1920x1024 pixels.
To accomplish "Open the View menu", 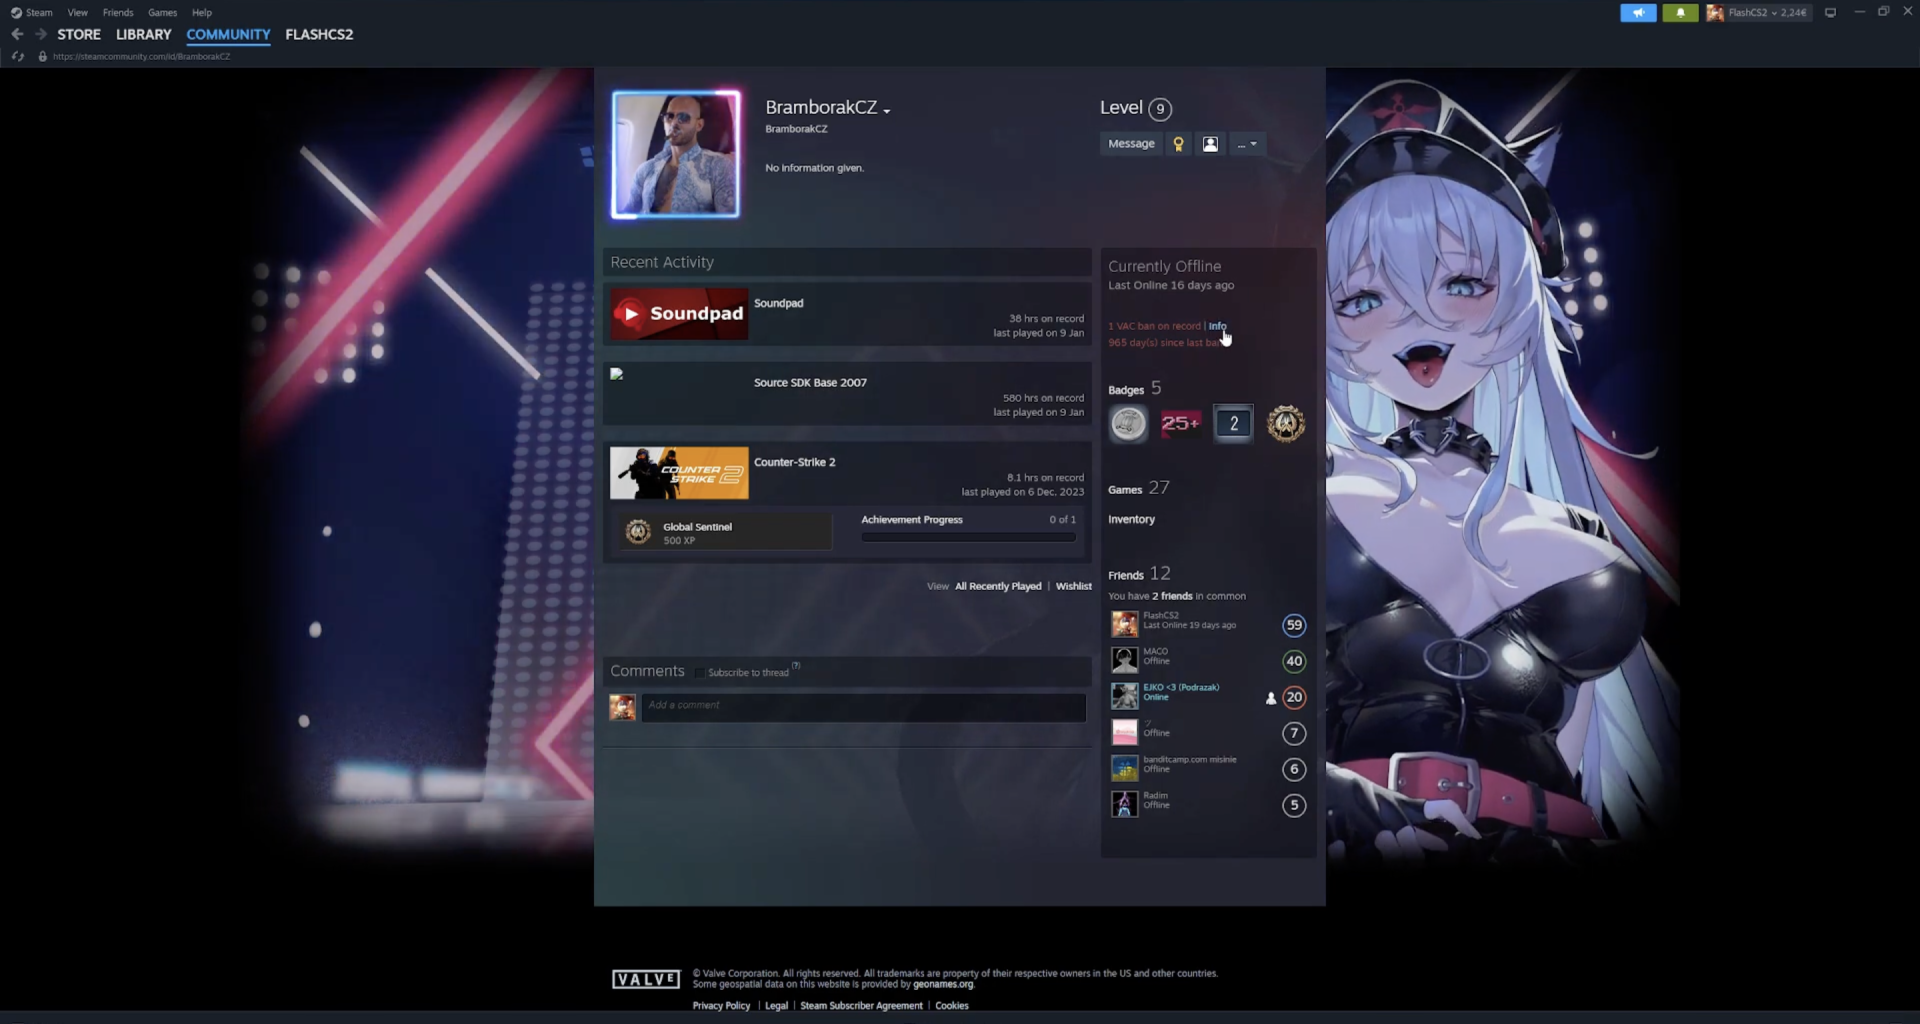I will click(x=78, y=13).
